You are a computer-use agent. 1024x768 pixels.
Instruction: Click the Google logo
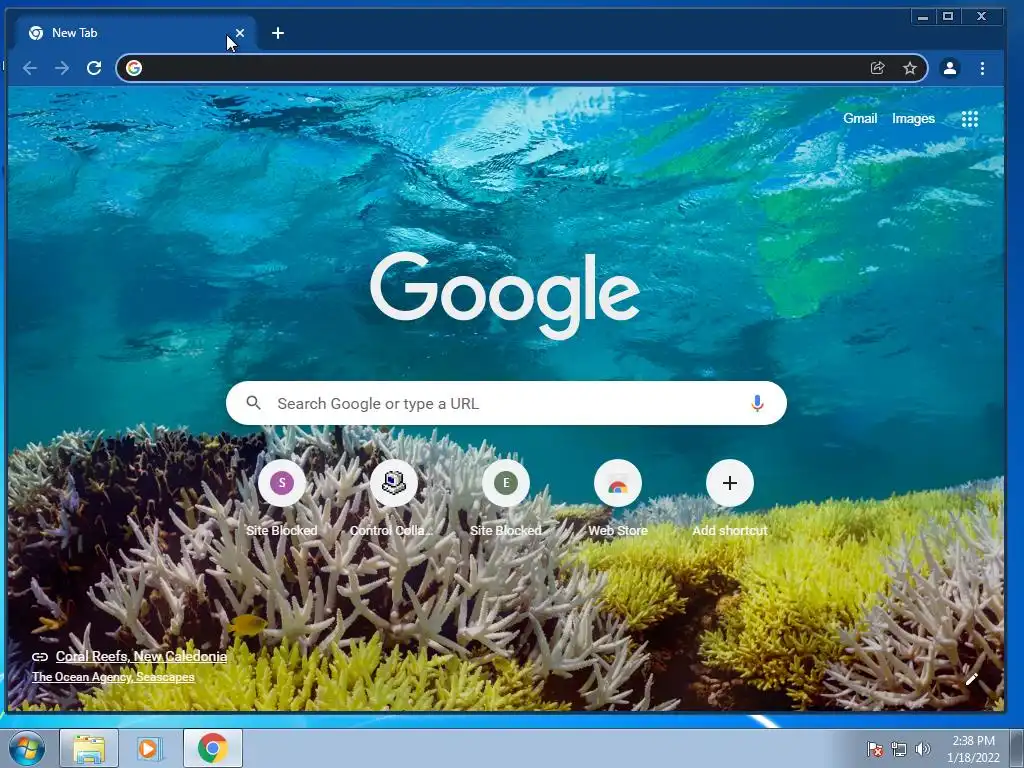pyautogui.click(x=505, y=295)
